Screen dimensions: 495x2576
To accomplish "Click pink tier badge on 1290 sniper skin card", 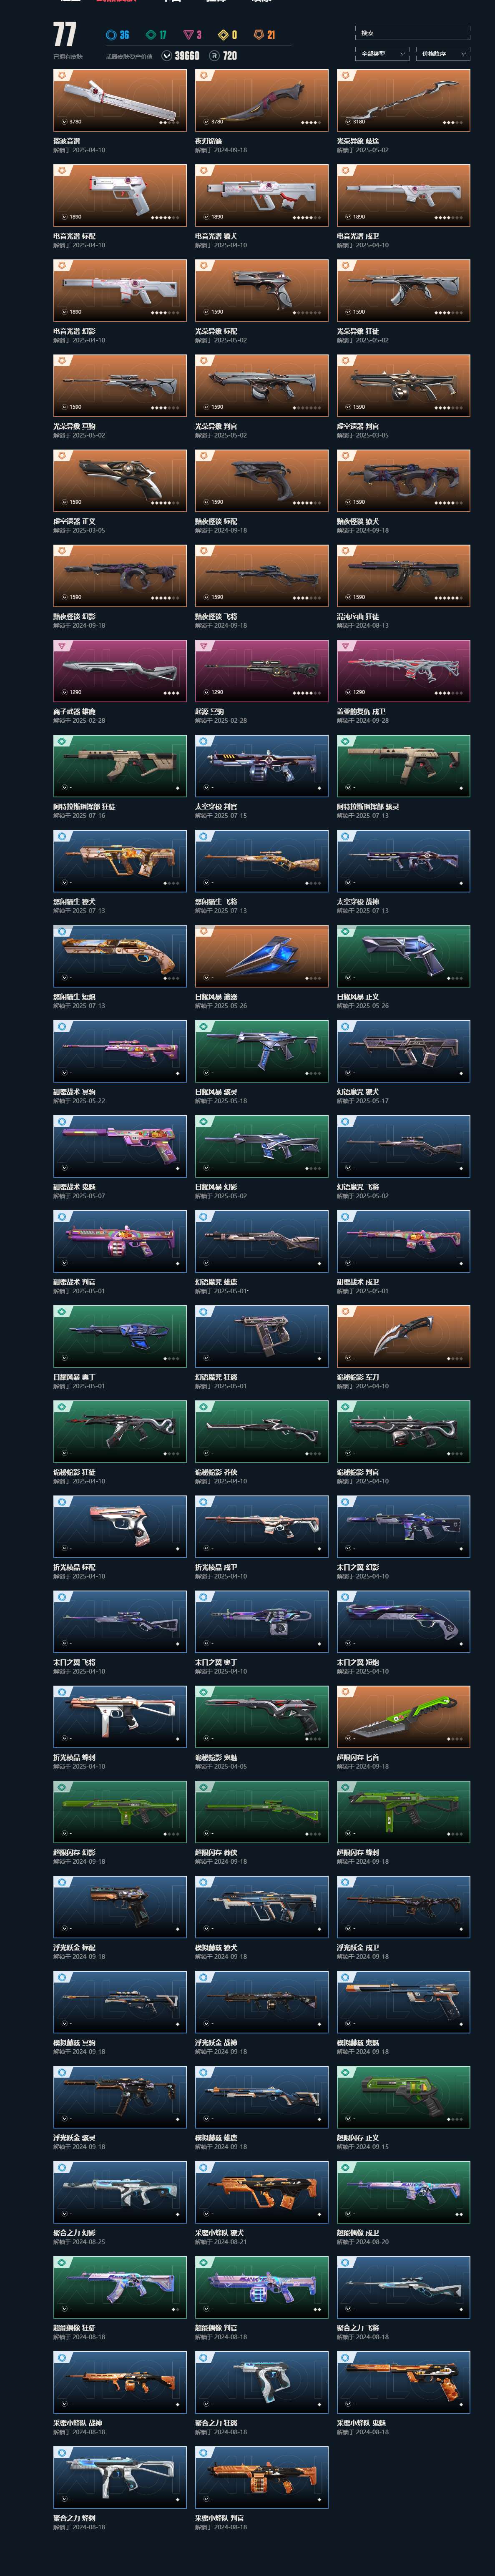I will [x=204, y=646].
